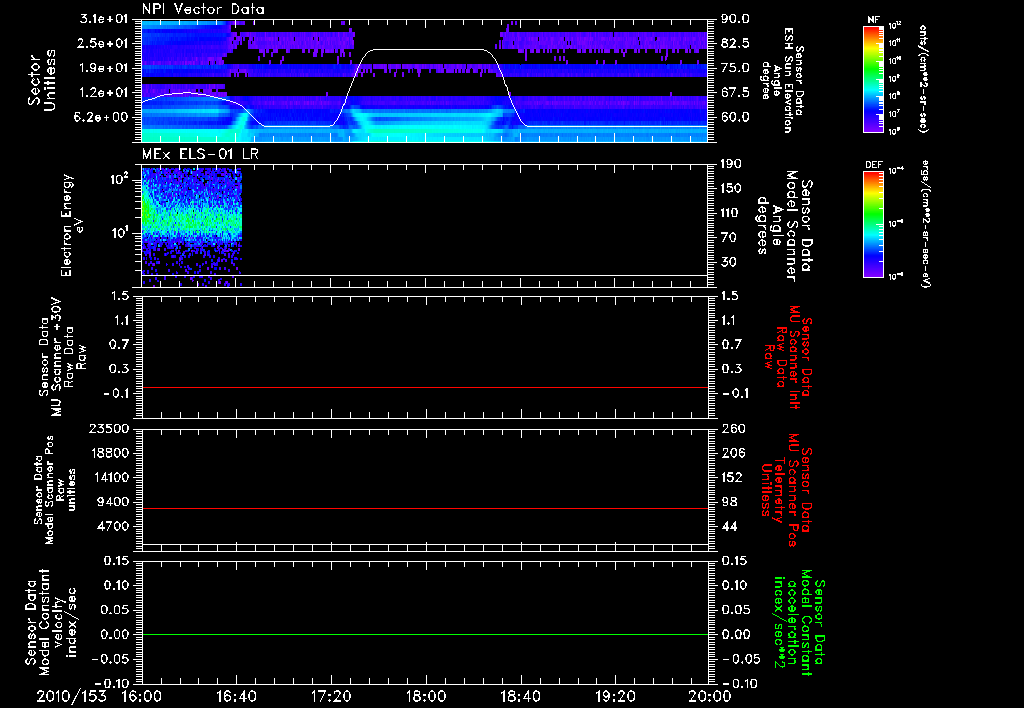Click the "cnts/(cm**2-sr-sec)" units label
This screenshot has width=1024, height=708.
point(923,78)
